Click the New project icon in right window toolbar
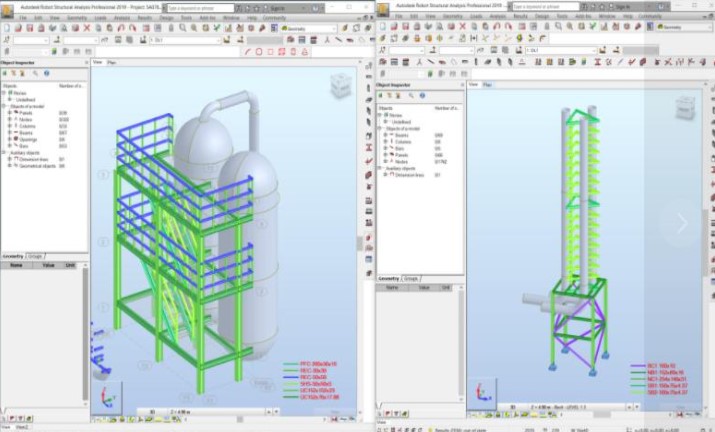Viewport: 715px width, 432px height. click(x=383, y=27)
